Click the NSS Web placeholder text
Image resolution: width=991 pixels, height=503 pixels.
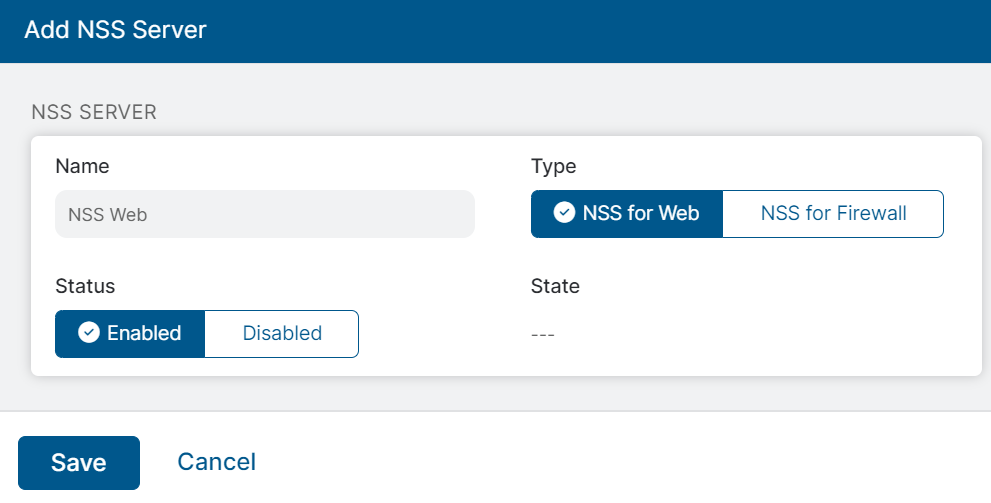[x=108, y=214]
